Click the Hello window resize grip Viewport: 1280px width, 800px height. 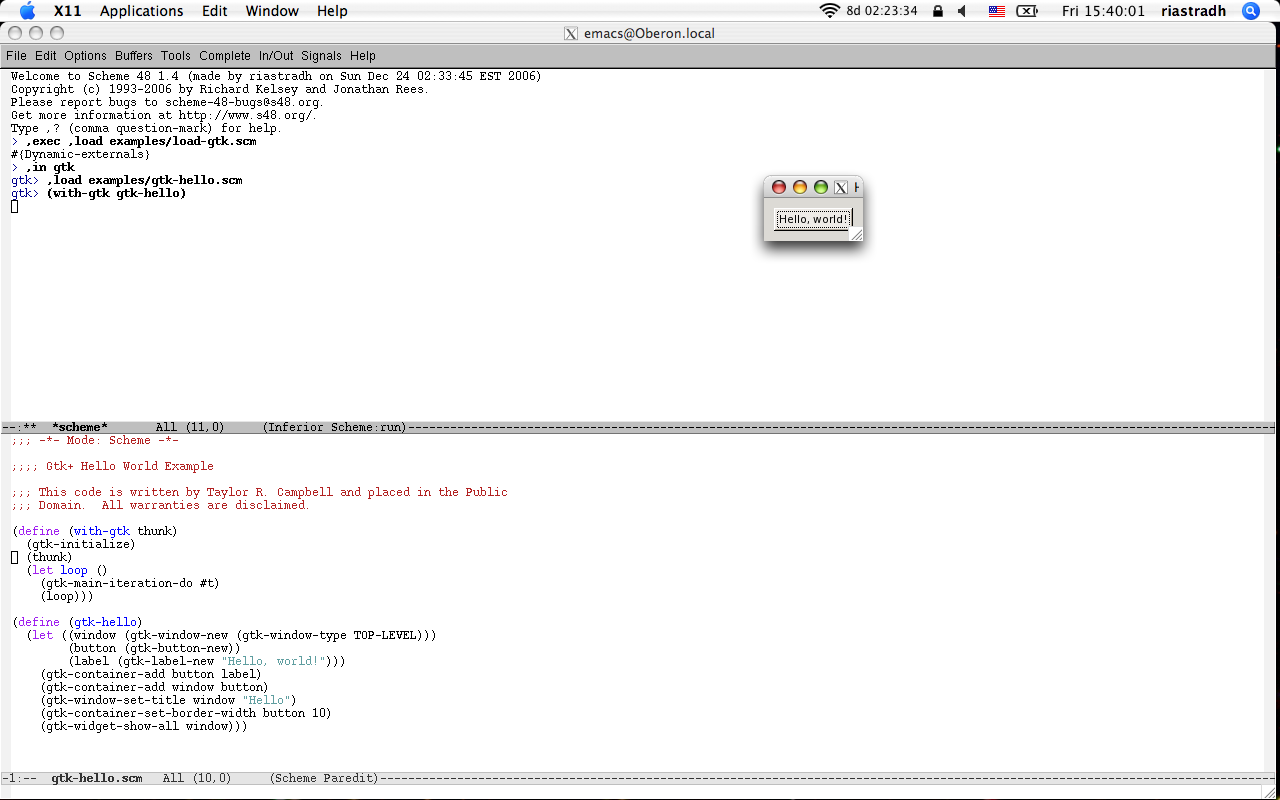point(856,234)
